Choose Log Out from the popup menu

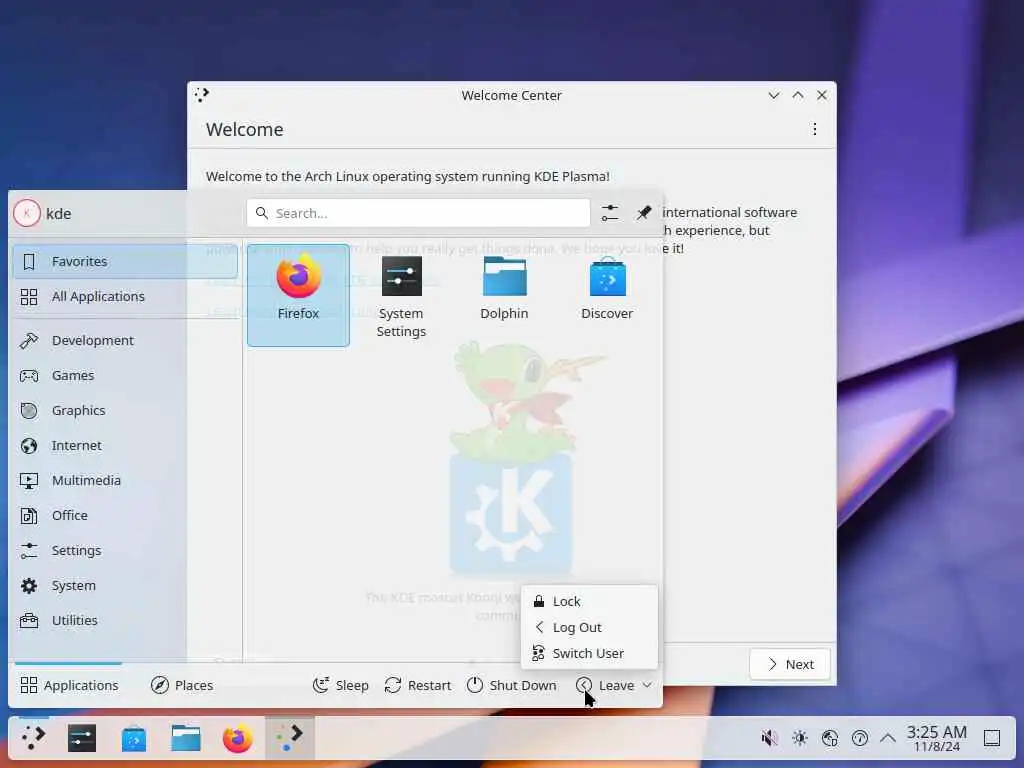(589, 628)
